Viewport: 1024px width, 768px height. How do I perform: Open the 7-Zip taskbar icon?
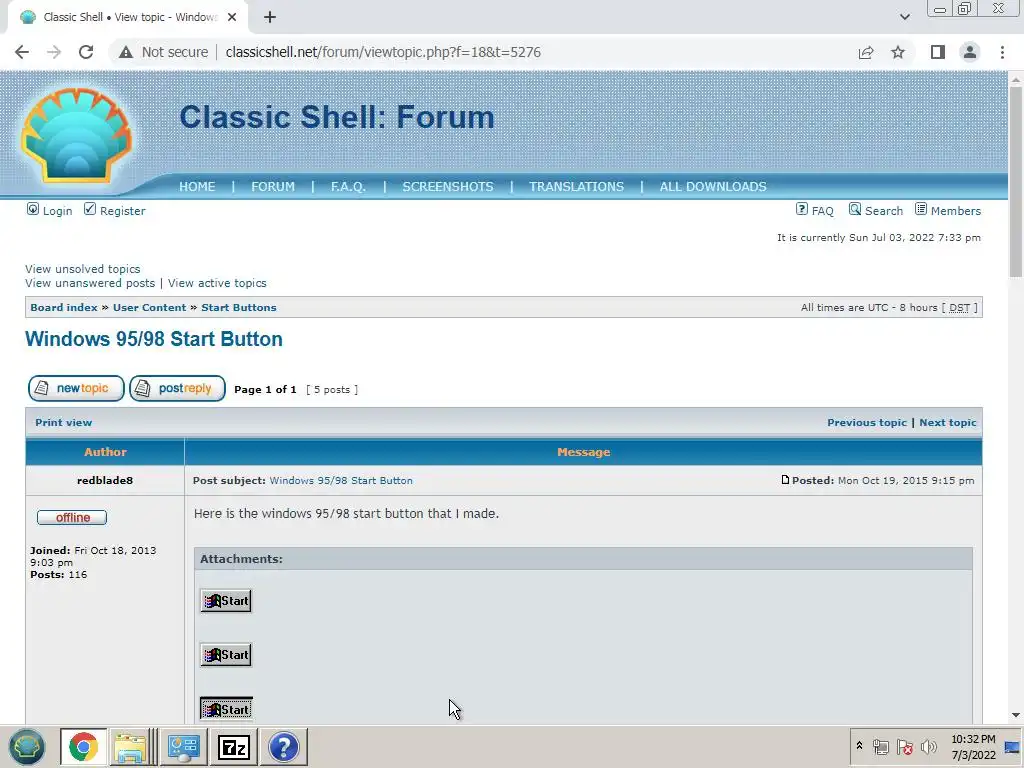point(234,747)
